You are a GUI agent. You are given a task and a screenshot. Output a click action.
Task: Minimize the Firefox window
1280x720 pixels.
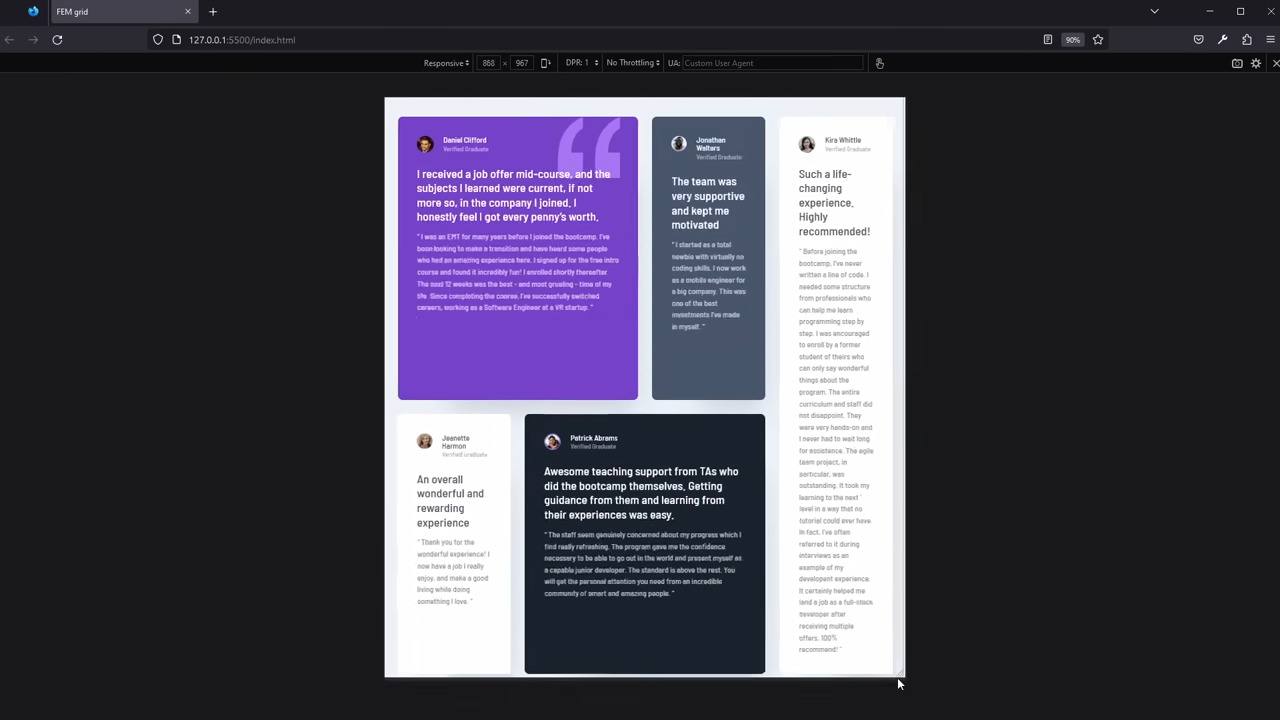coord(1210,12)
